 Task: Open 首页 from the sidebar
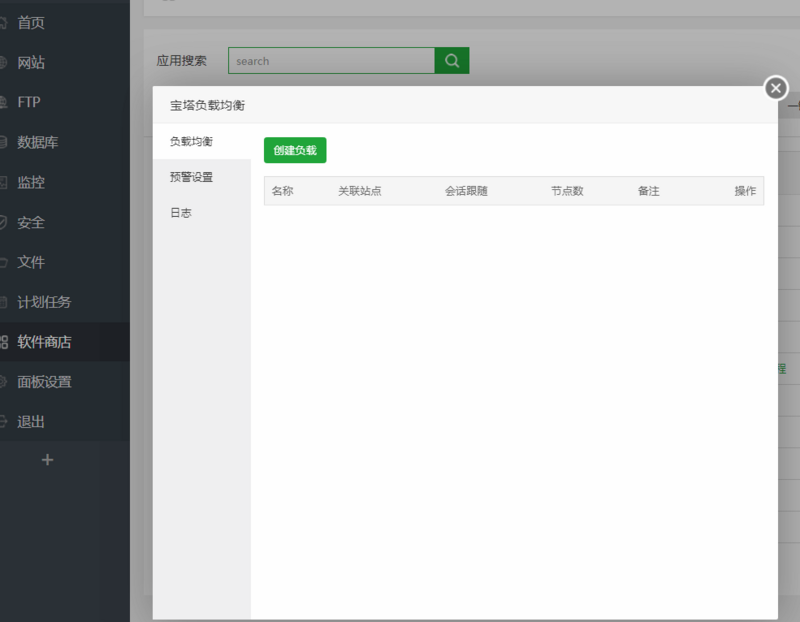[x=32, y=22]
